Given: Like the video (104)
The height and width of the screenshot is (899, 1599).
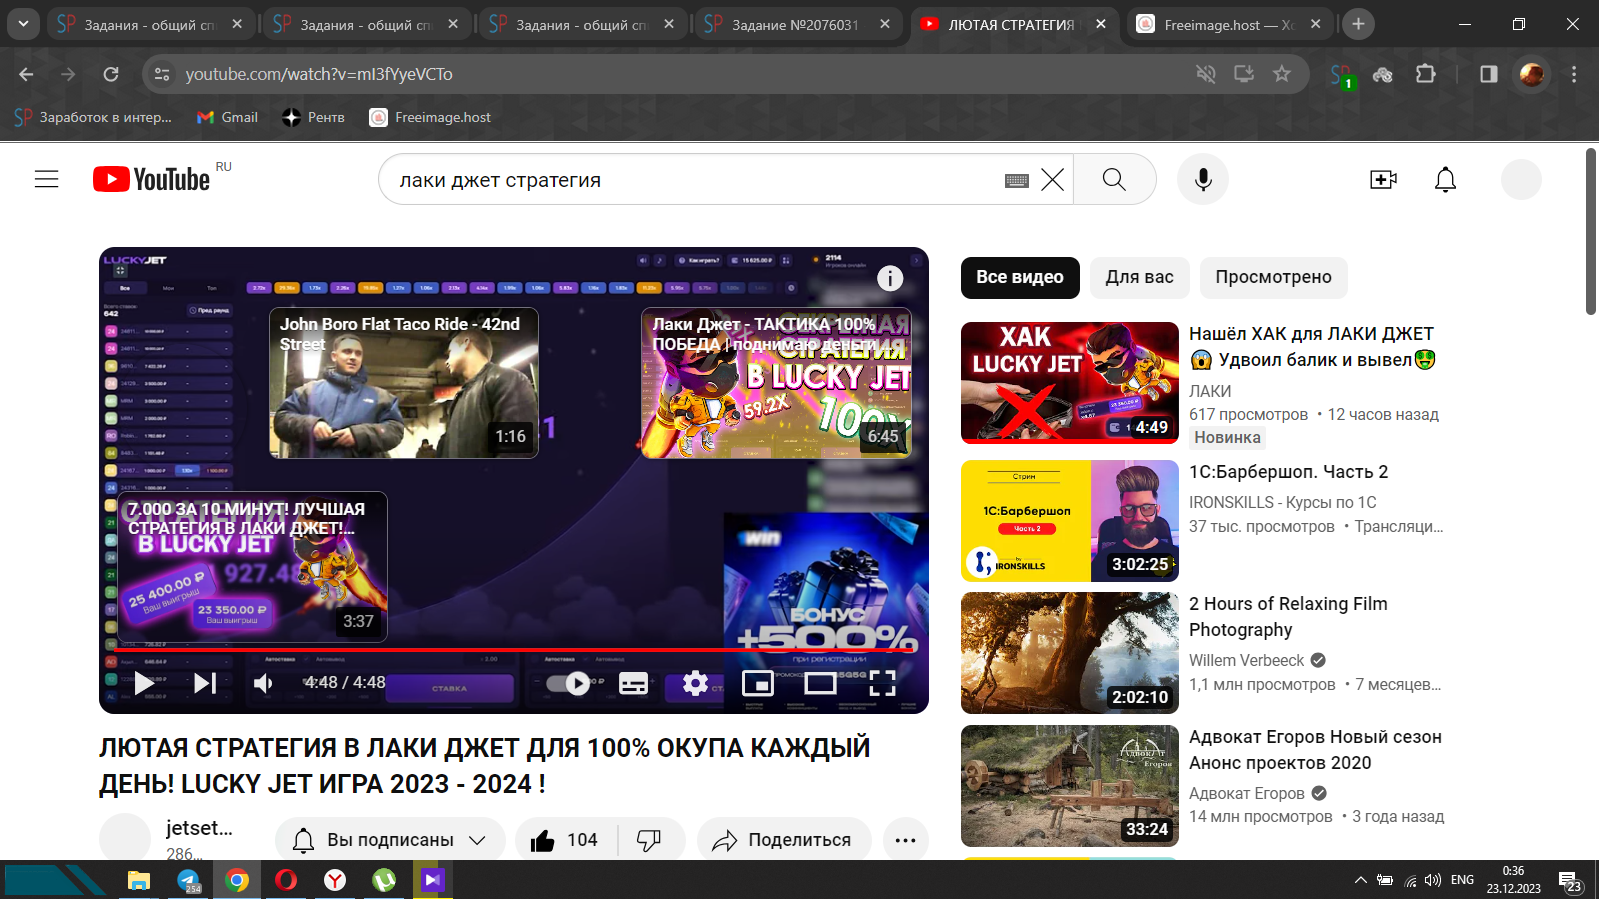Looking at the screenshot, I should coord(566,840).
